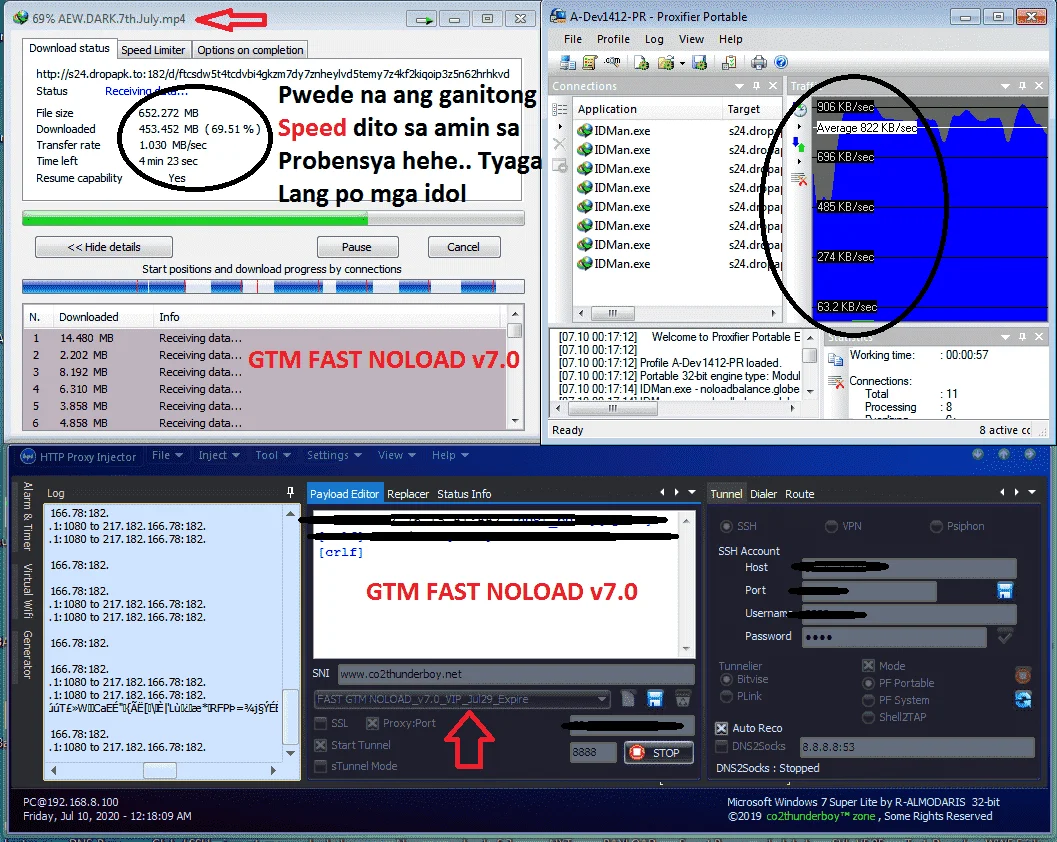Click the DNS2Socks 8.8.8.8:53 input field
Image resolution: width=1057 pixels, height=842 pixels.
(x=917, y=747)
